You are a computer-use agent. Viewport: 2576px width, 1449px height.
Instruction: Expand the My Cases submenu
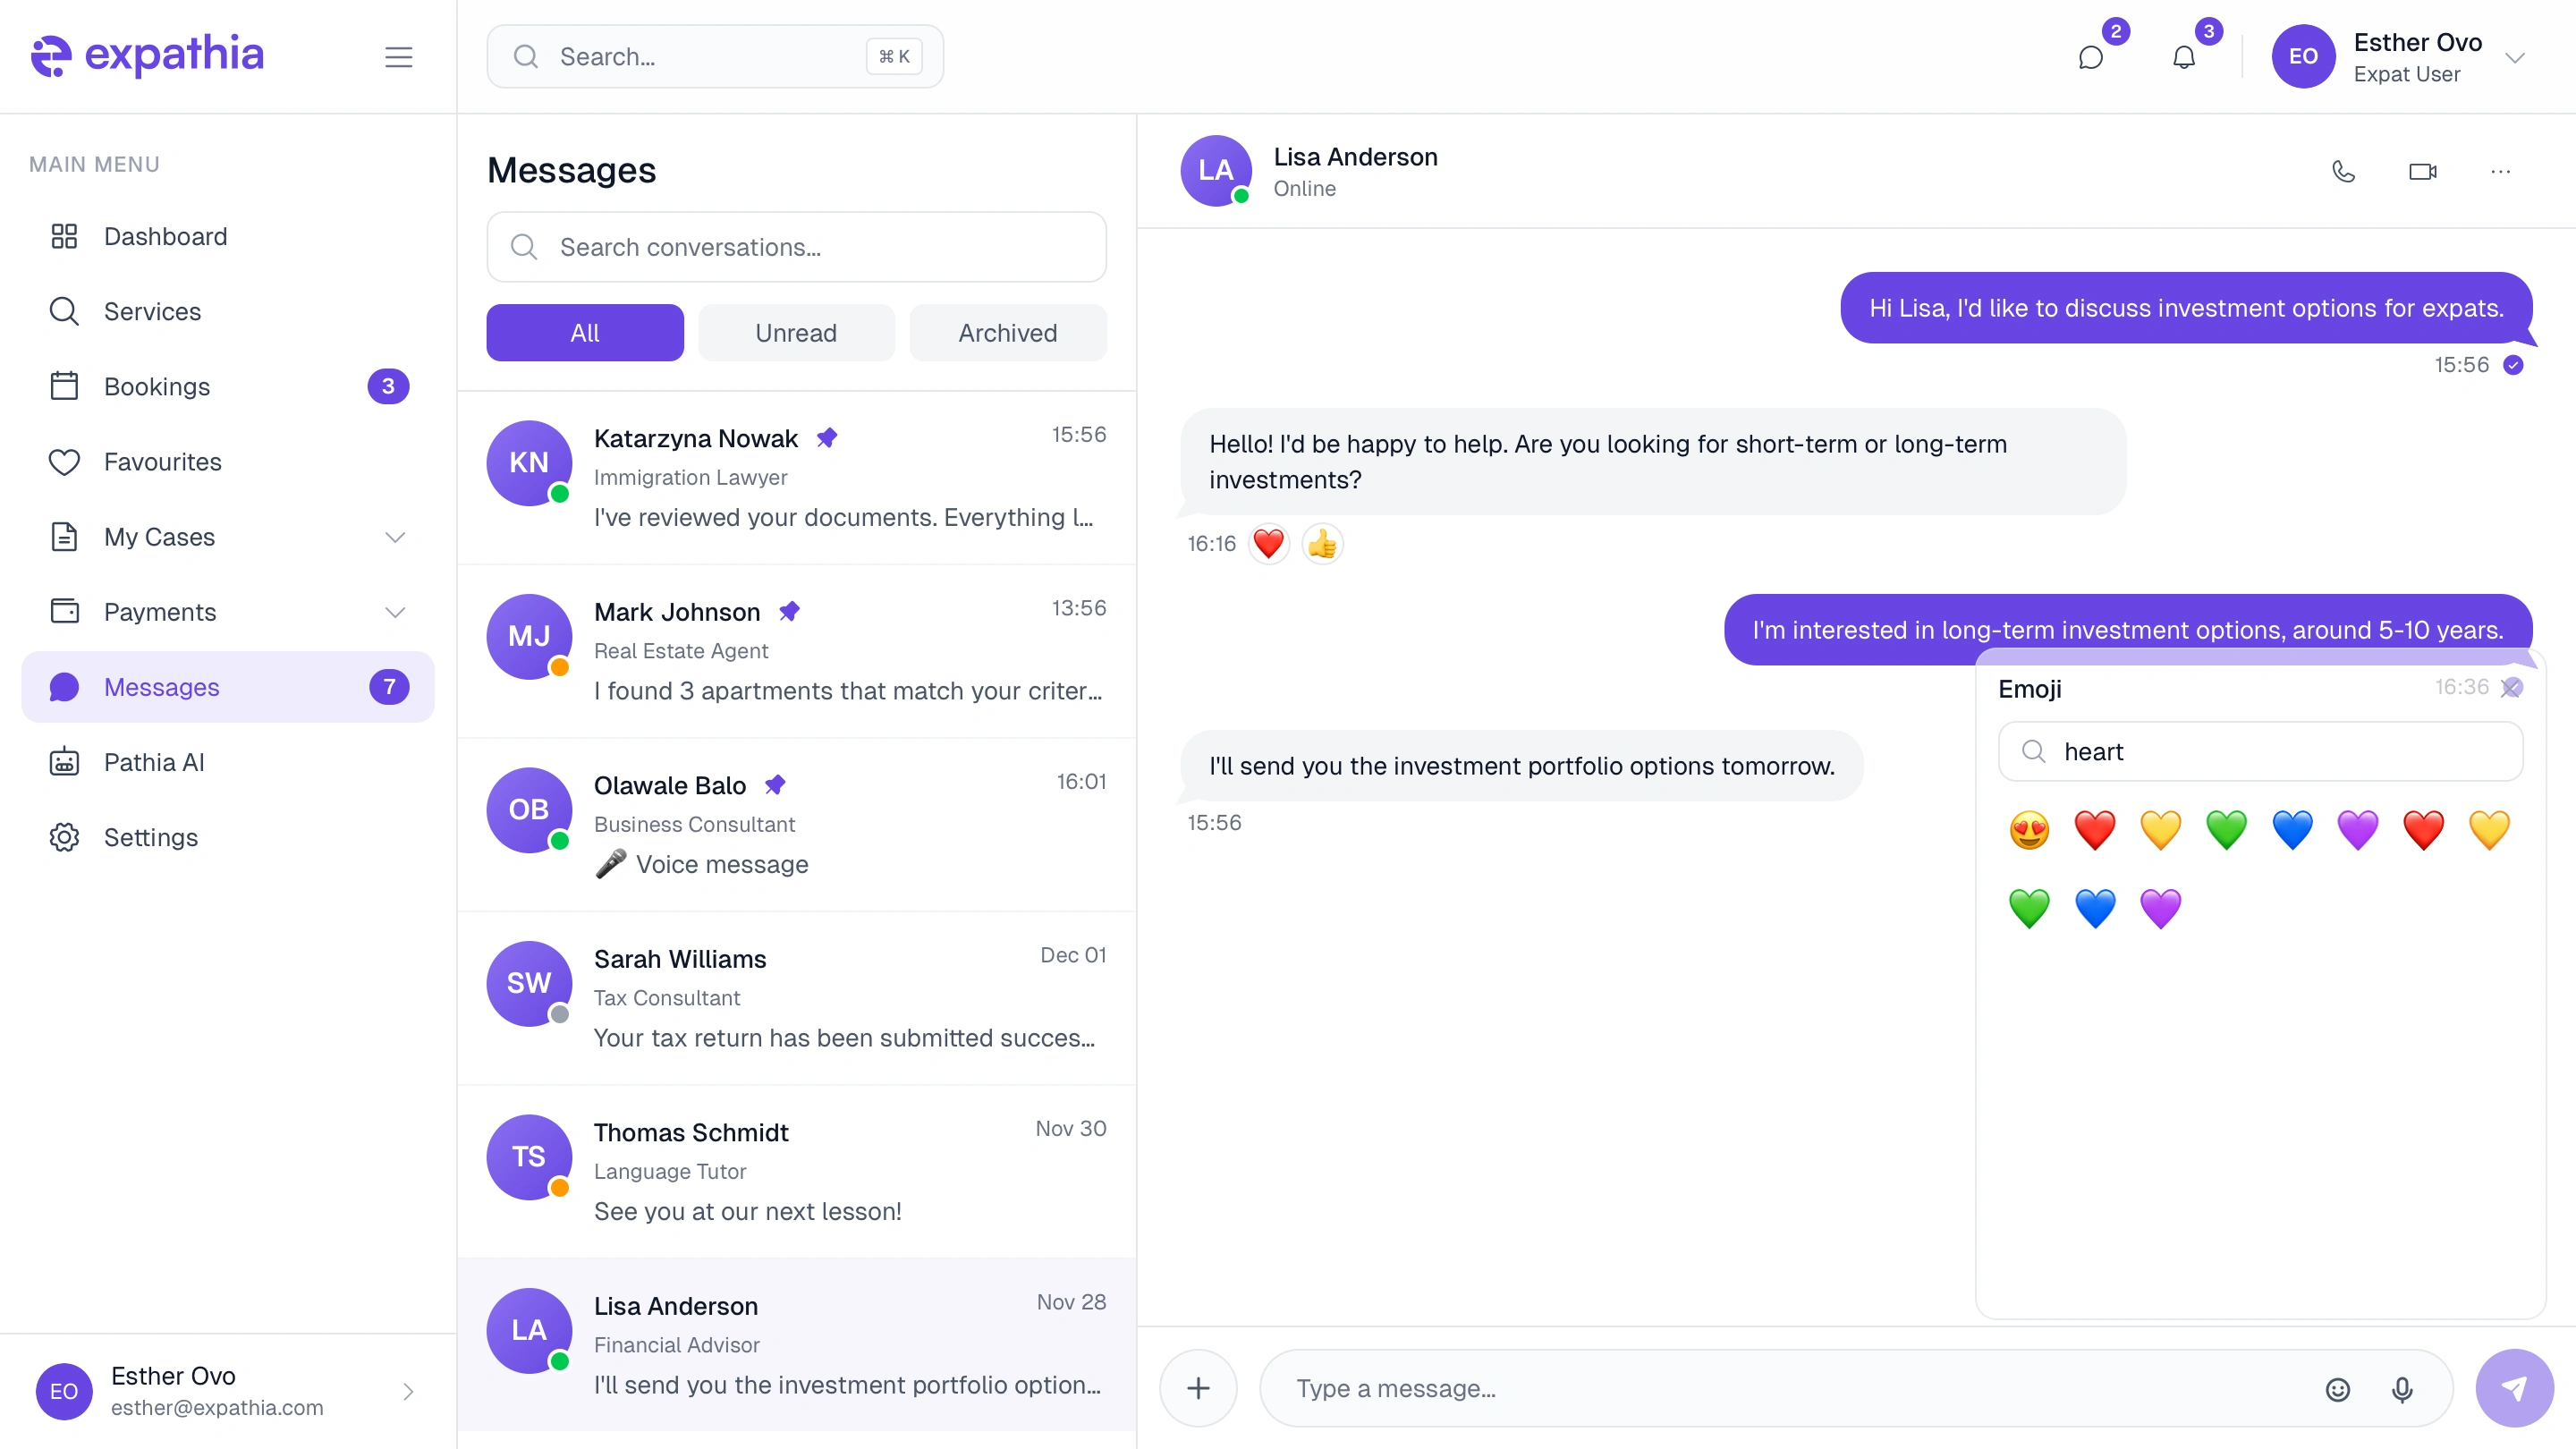tap(395, 537)
